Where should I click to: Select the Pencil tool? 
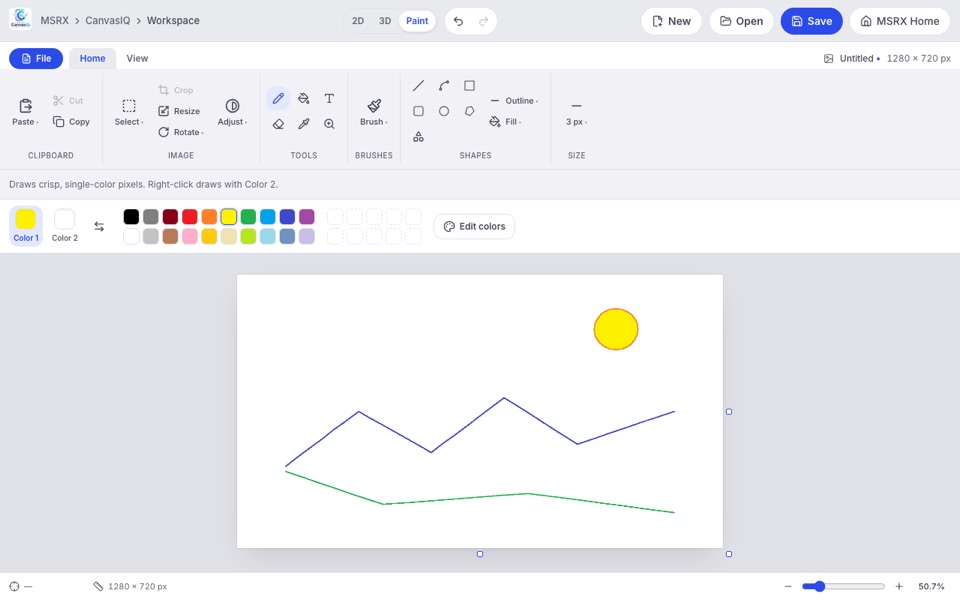(x=278, y=98)
